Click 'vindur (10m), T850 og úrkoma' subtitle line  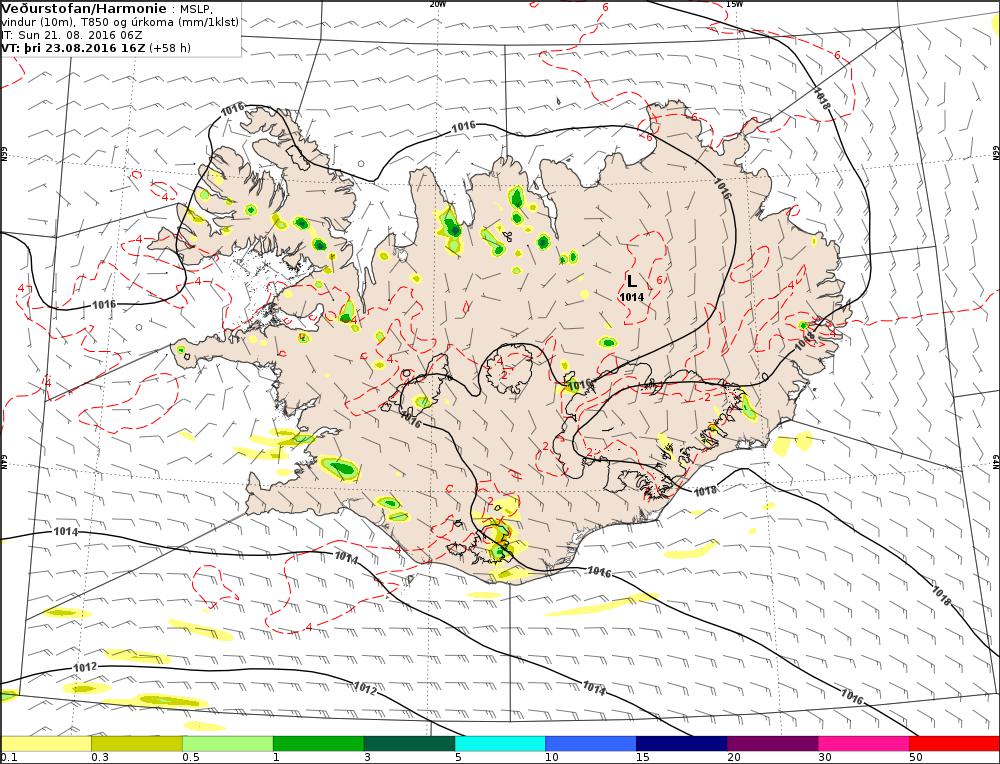click(x=120, y=22)
